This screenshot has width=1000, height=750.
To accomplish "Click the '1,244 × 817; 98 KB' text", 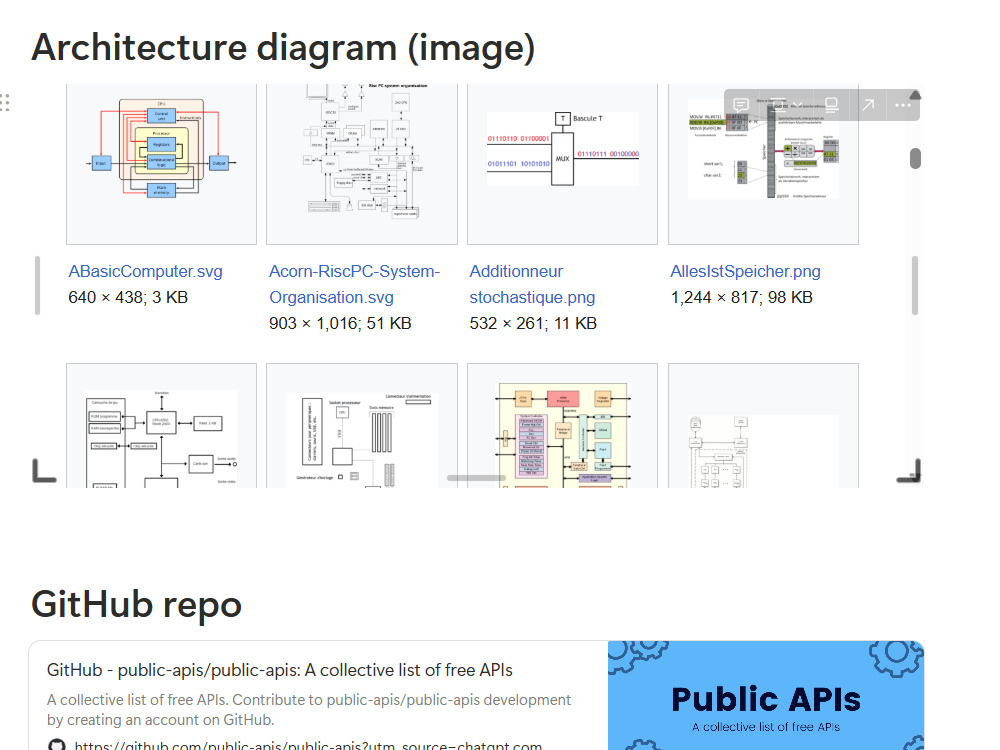I will point(742,298).
